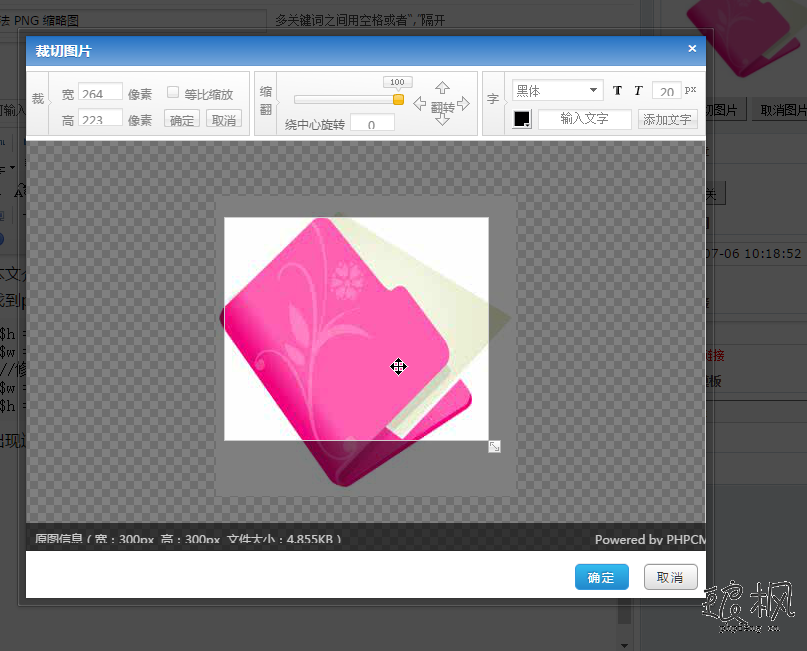807x651 pixels.
Task: Click 确定 in the crop size panel
Action: pos(182,119)
